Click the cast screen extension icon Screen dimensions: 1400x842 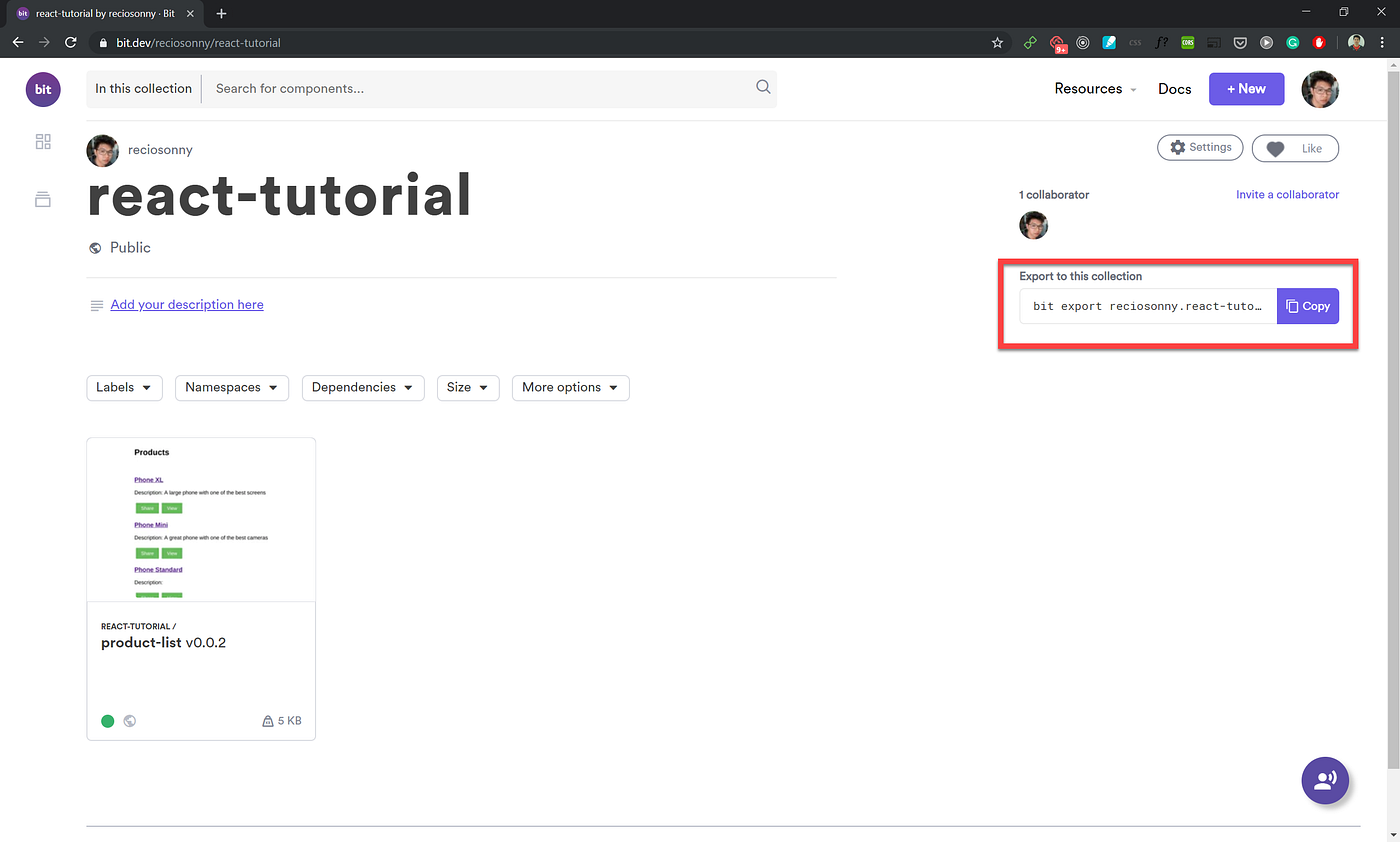click(1214, 43)
